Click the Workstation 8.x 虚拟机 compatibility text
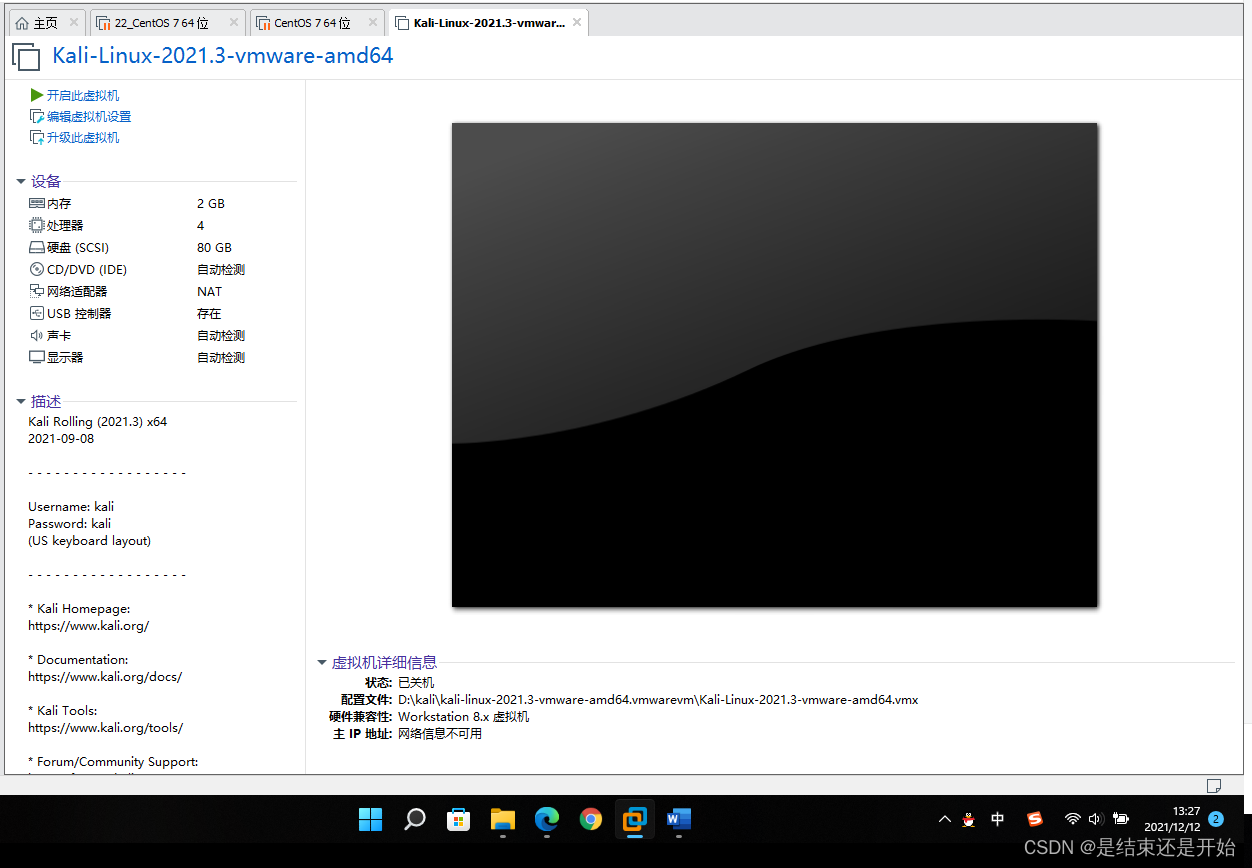The width and height of the screenshot is (1252, 868). tap(464, 716)
